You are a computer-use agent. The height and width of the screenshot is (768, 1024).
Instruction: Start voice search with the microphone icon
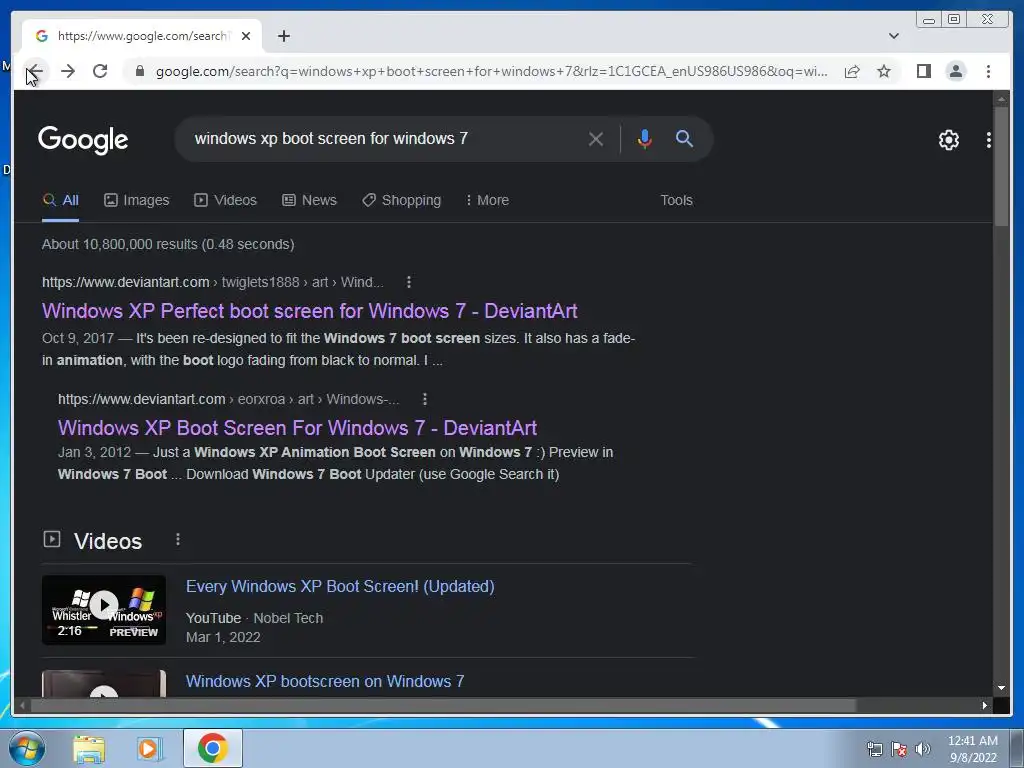pos(644,138)
